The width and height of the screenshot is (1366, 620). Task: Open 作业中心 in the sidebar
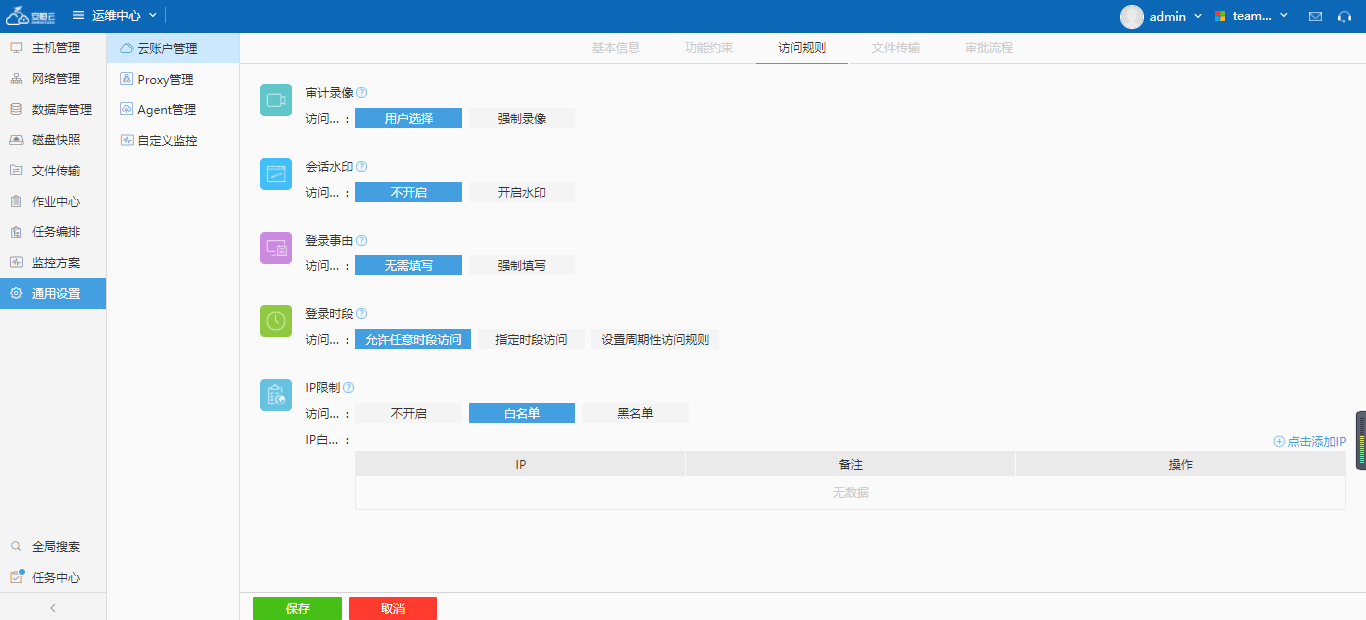53,202
